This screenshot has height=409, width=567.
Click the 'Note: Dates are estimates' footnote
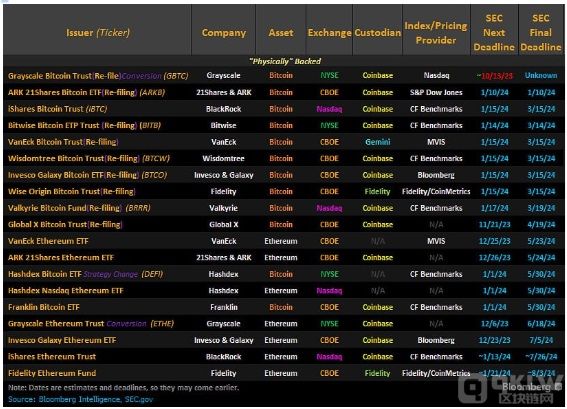[123, 388]
